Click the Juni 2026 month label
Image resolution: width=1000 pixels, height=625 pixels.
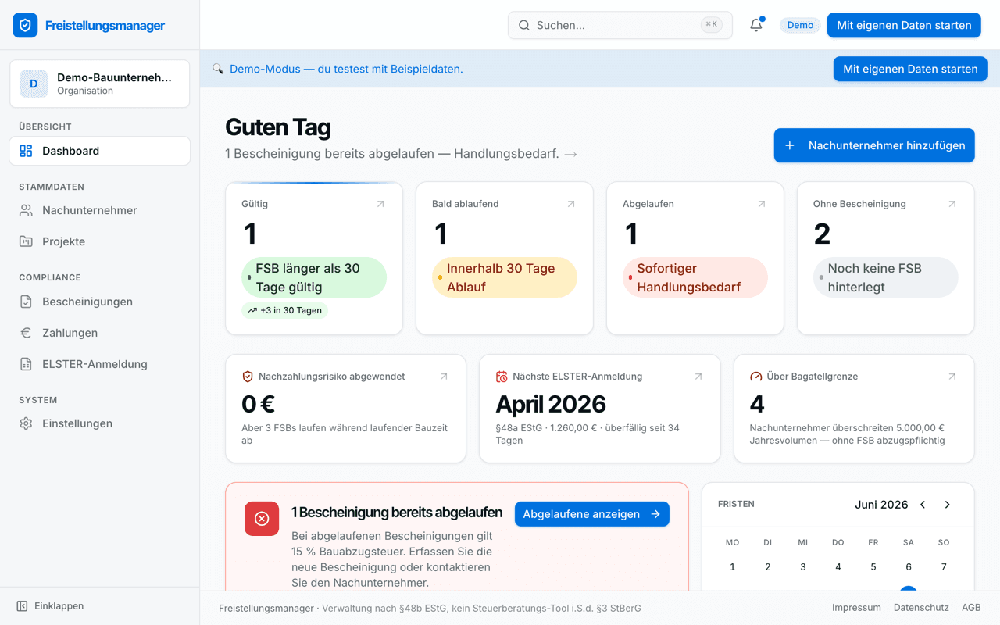881,504
